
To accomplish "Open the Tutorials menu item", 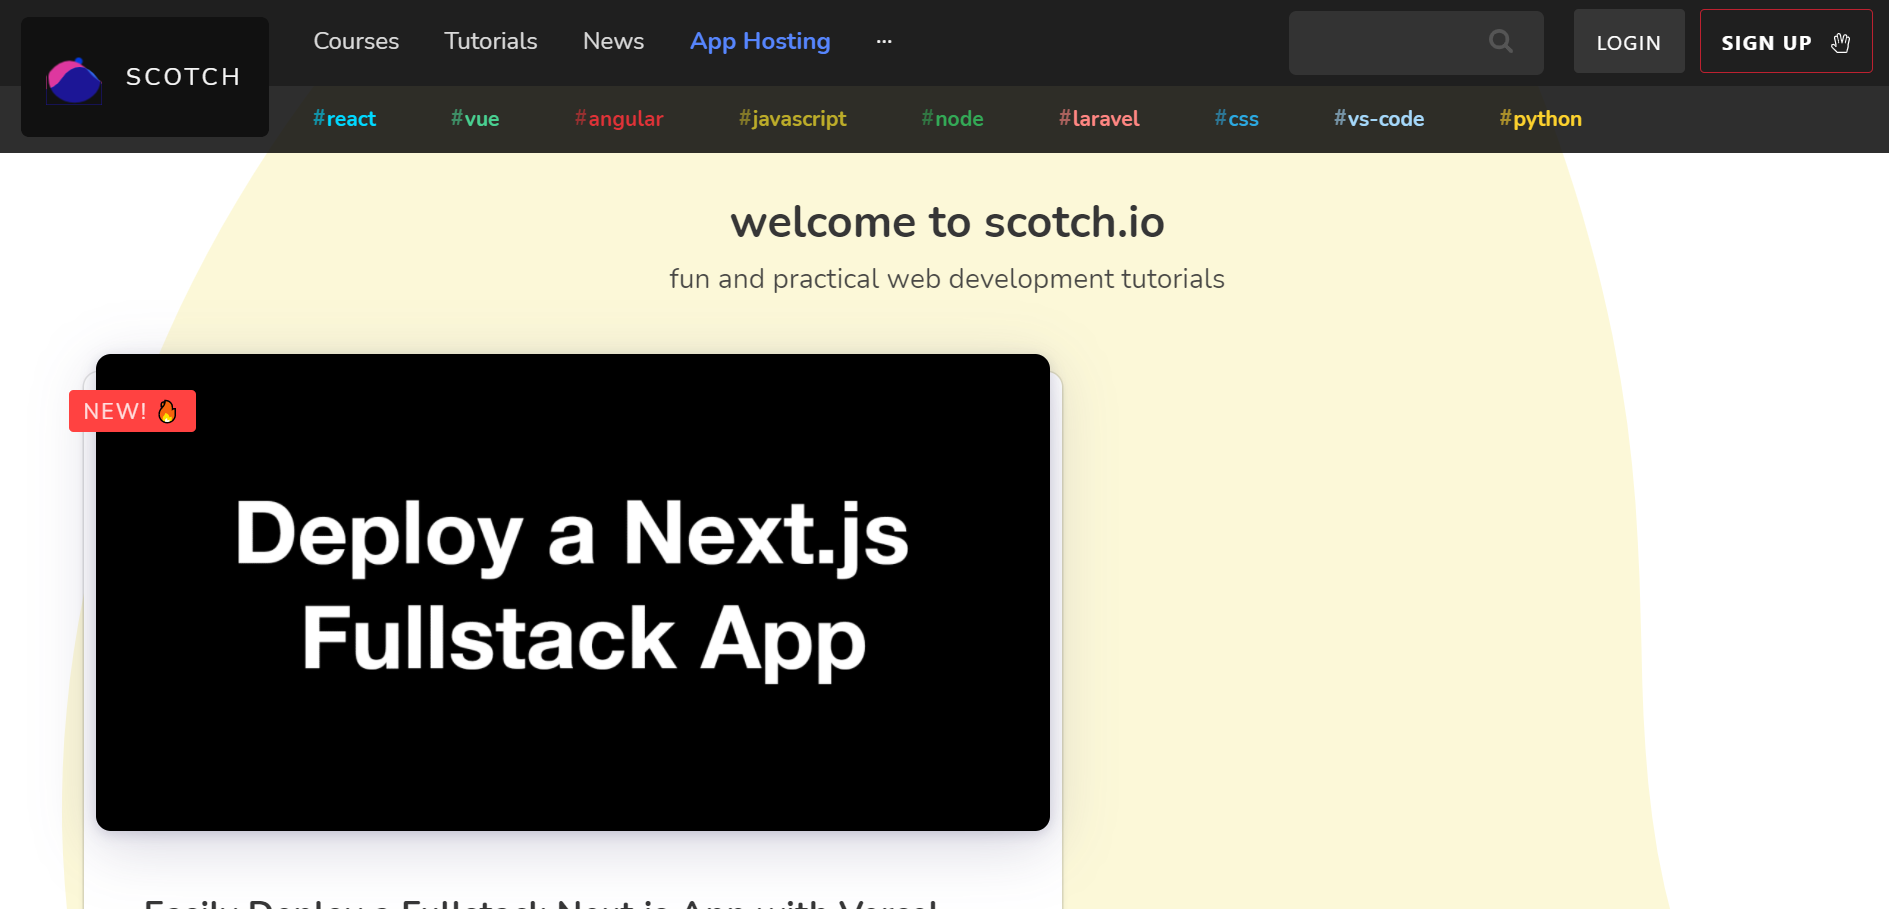I will click(x=491, y=41).
